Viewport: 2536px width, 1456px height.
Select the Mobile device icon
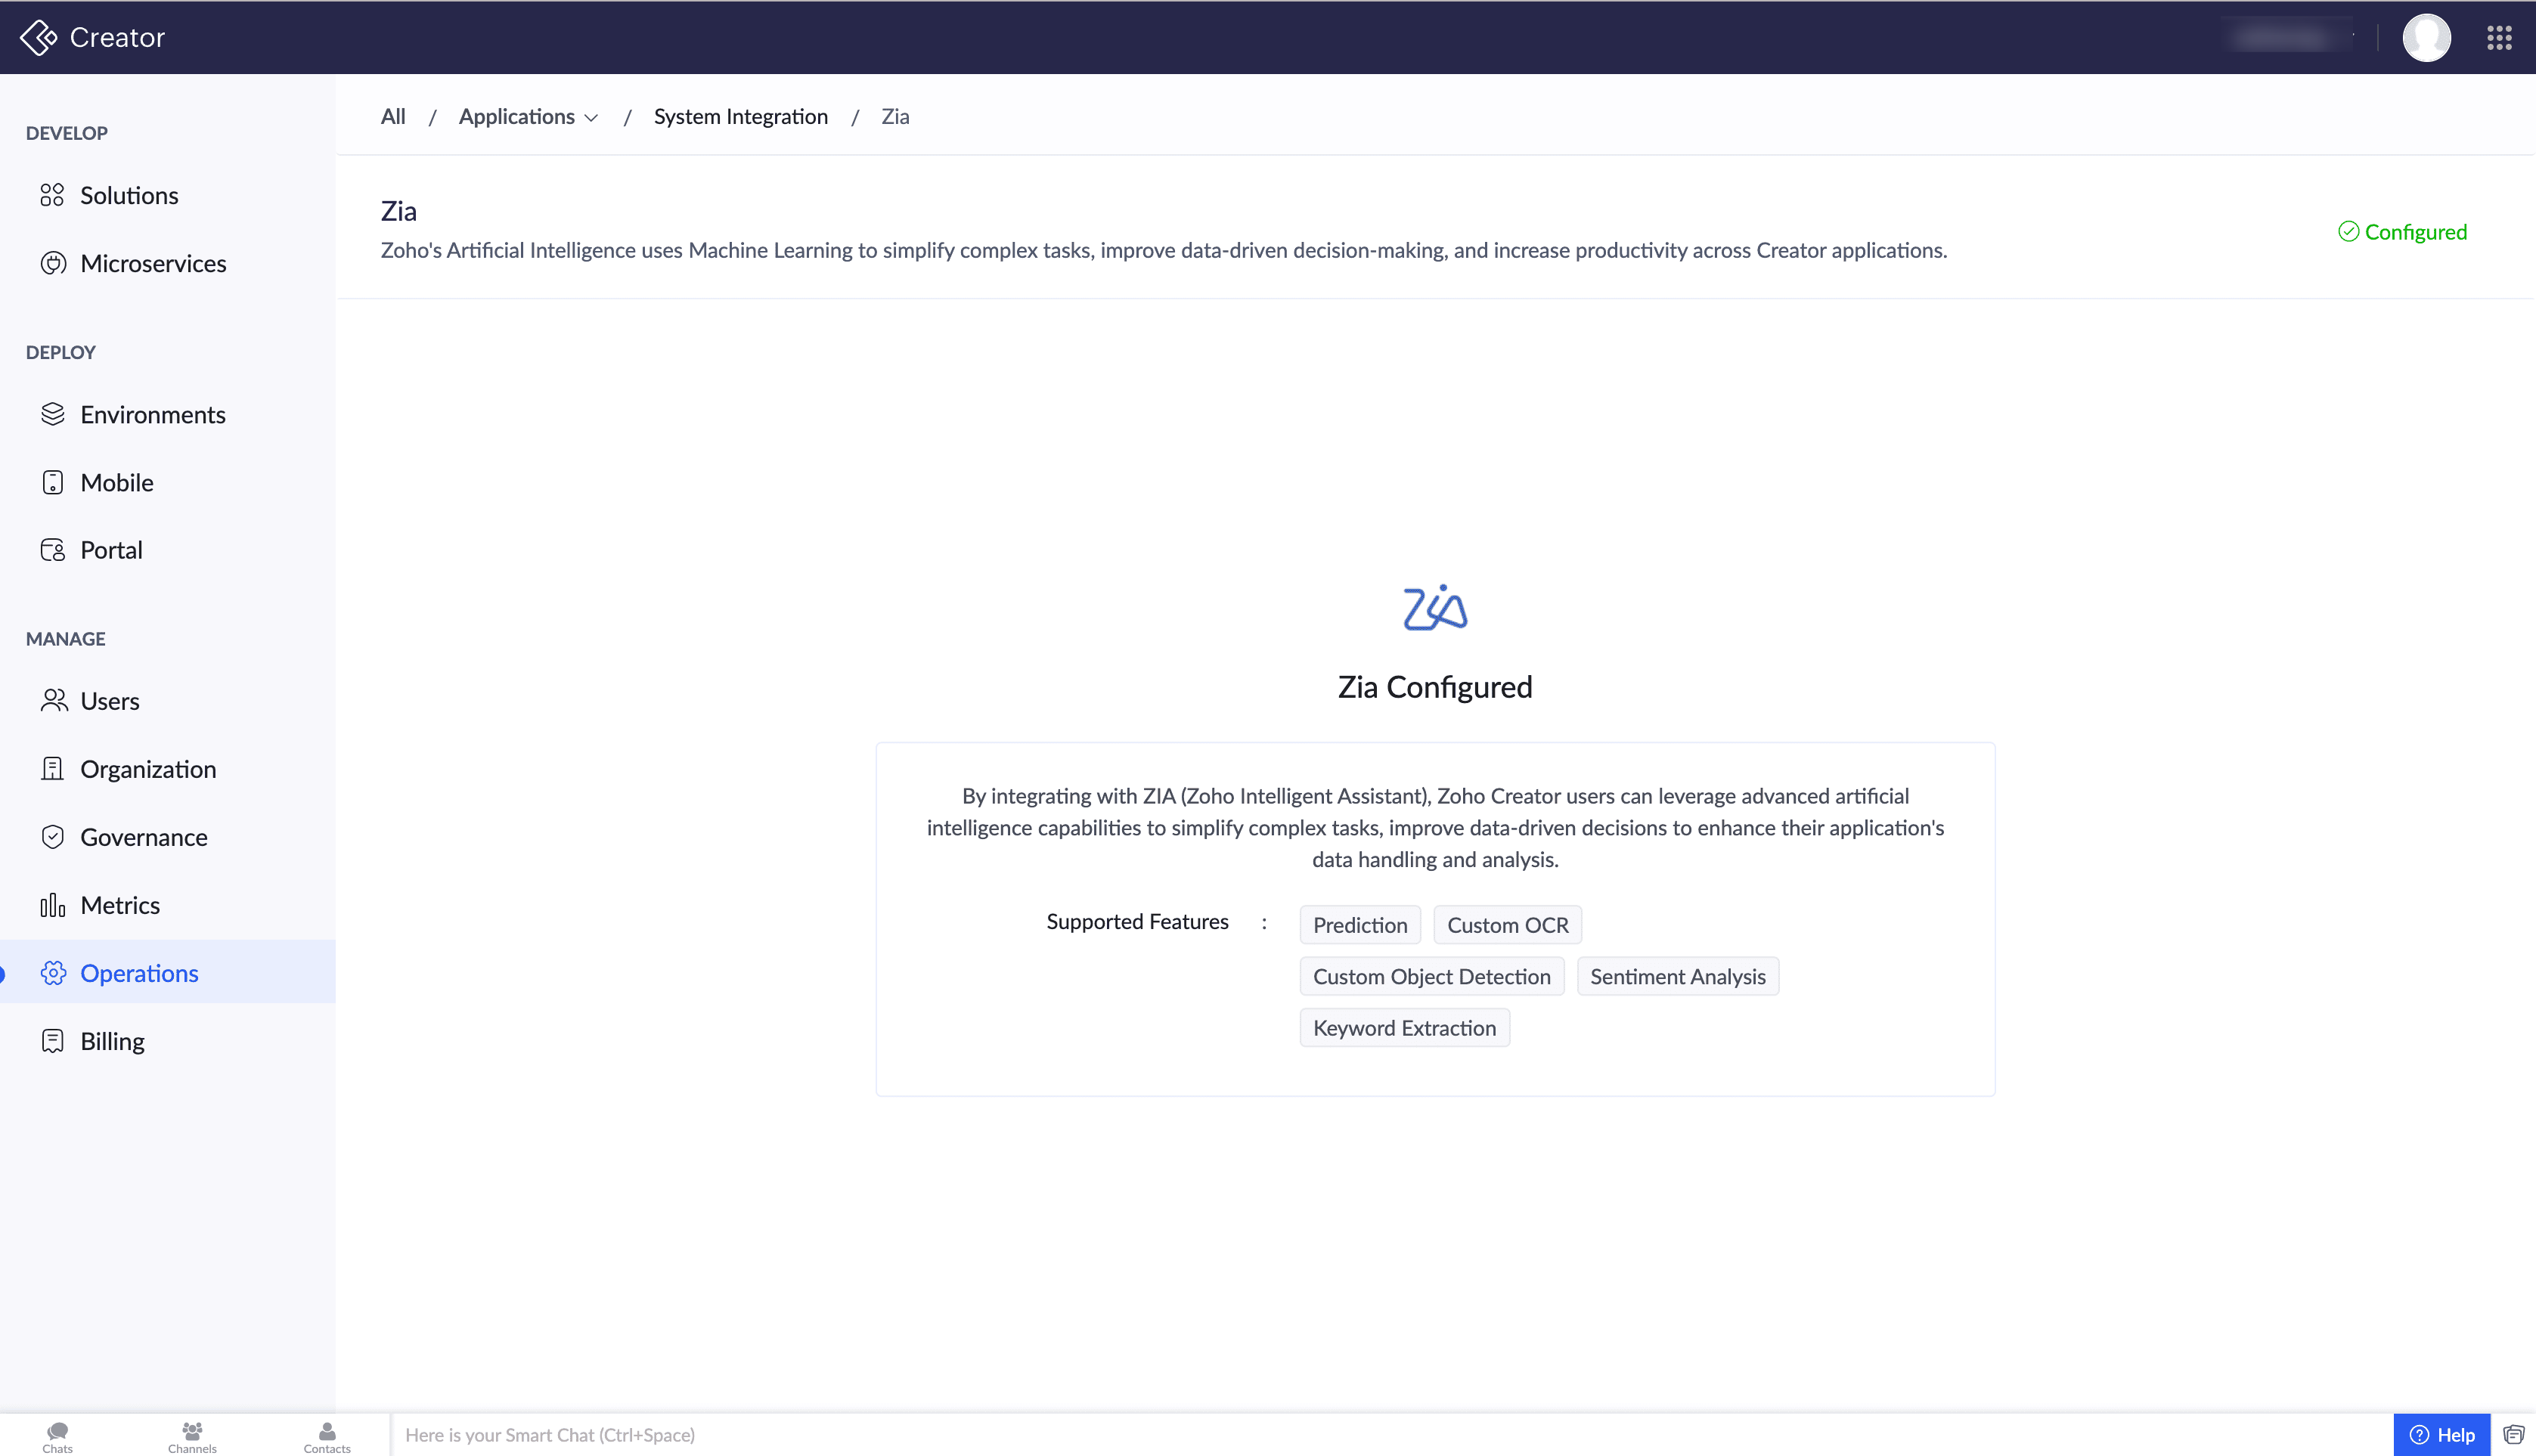pyautogui.click(x=52, y=482)
